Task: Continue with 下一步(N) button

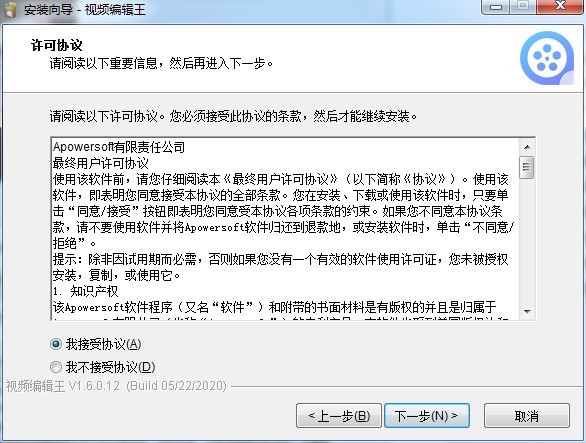Action: point(427,415)
